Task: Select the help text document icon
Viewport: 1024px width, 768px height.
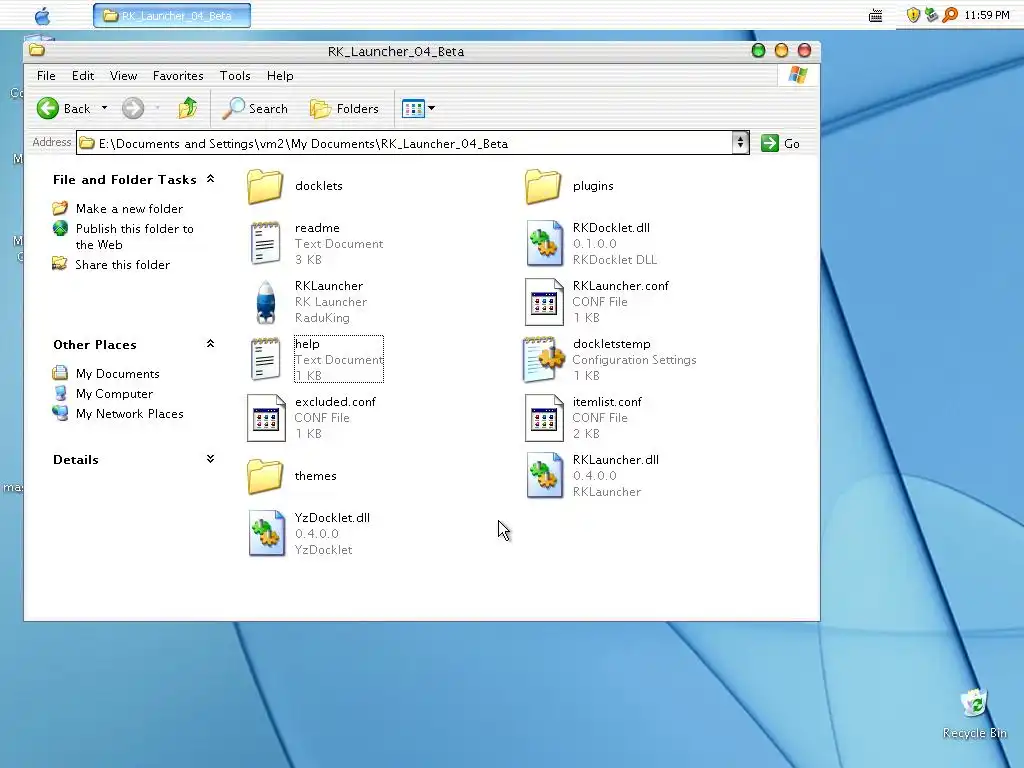Action: coord(265,359)
